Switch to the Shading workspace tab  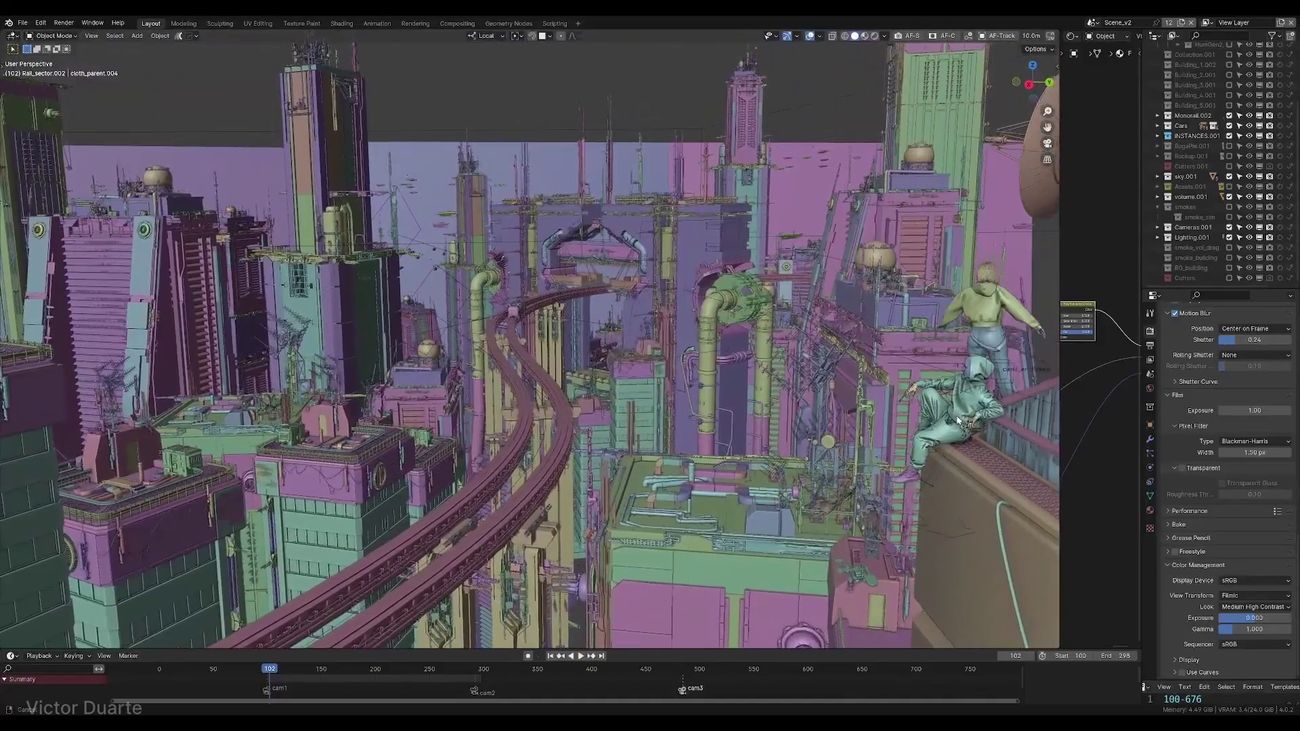point(342,23)
